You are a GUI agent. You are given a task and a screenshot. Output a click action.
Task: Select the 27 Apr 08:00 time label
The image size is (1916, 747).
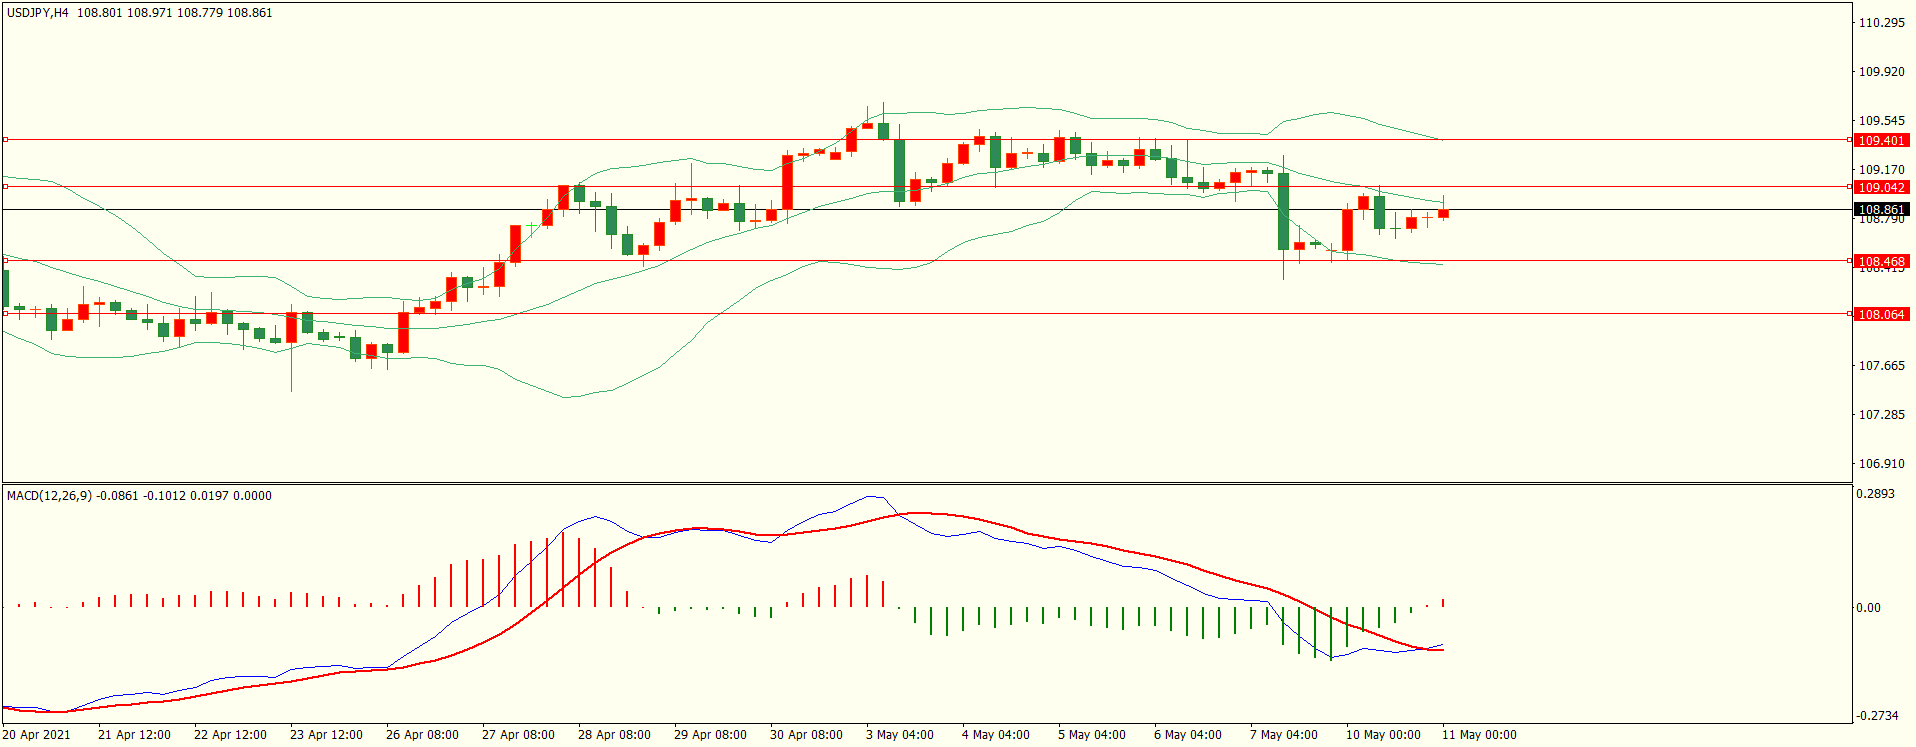coord(518,735)
